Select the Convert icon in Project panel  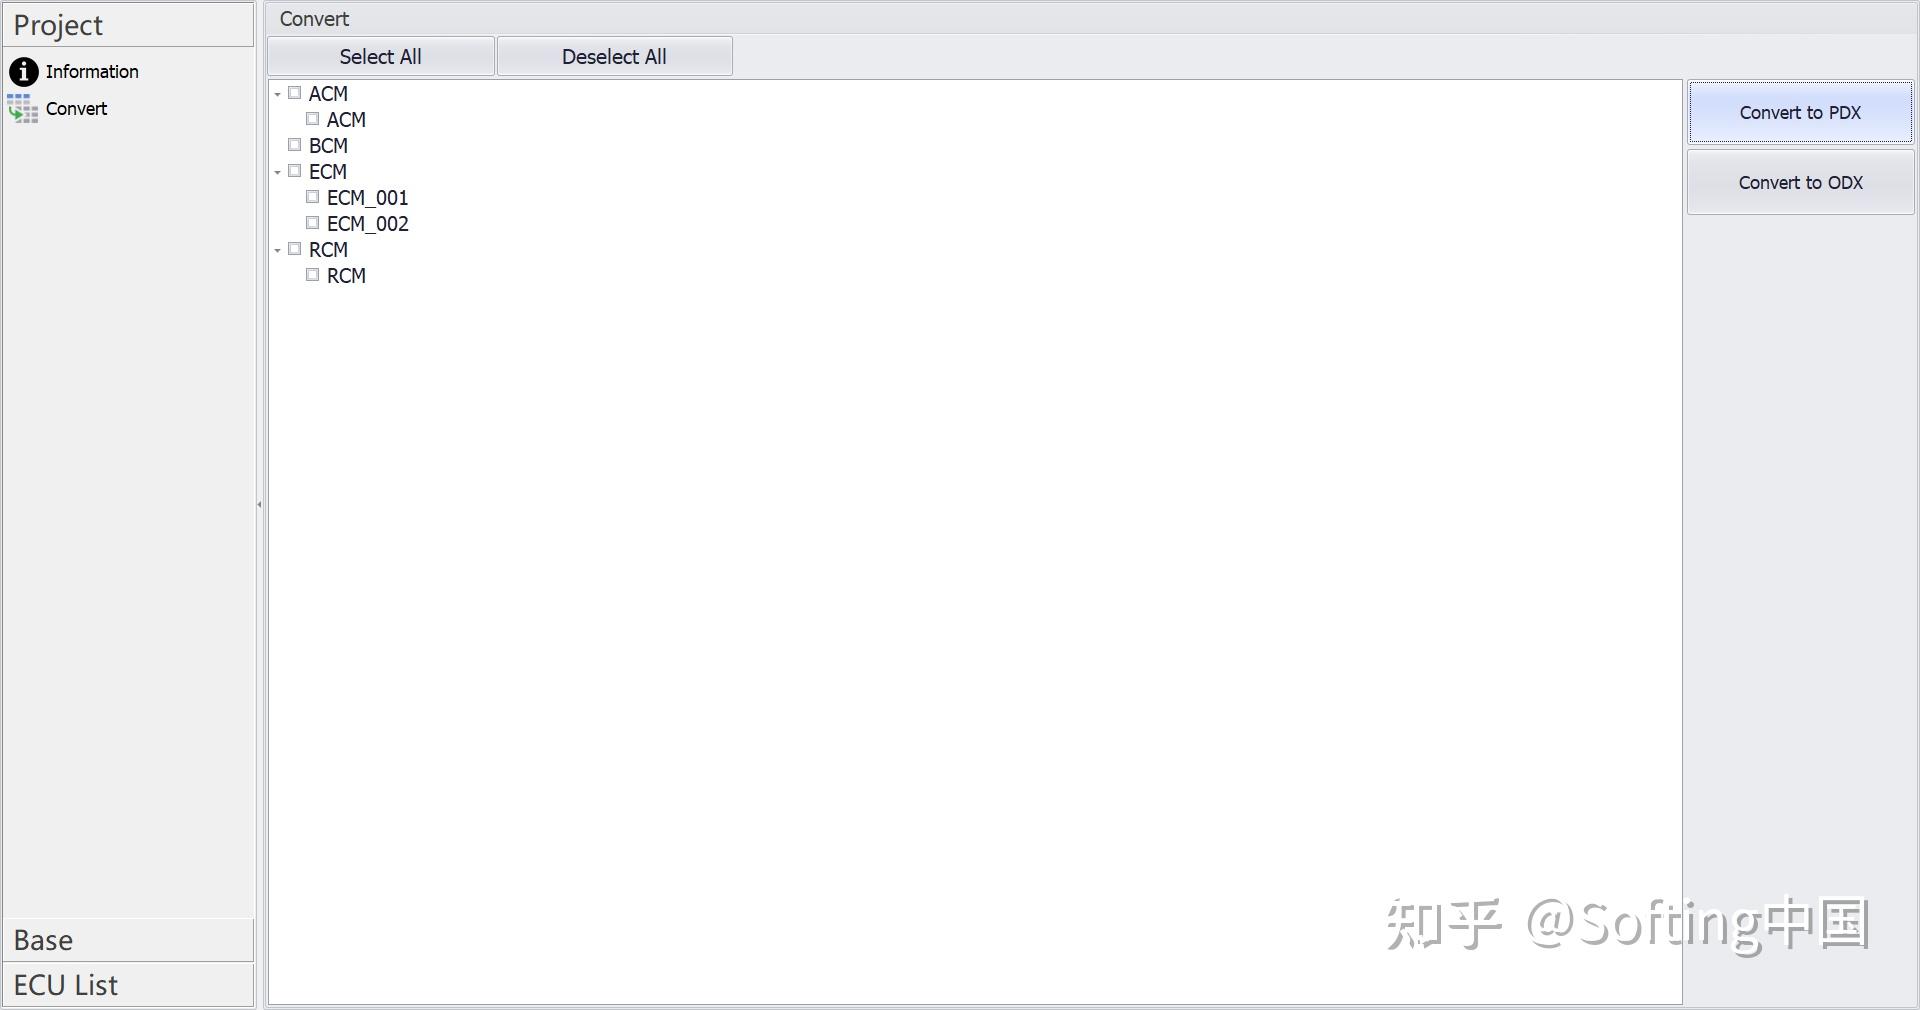point(22,109)
